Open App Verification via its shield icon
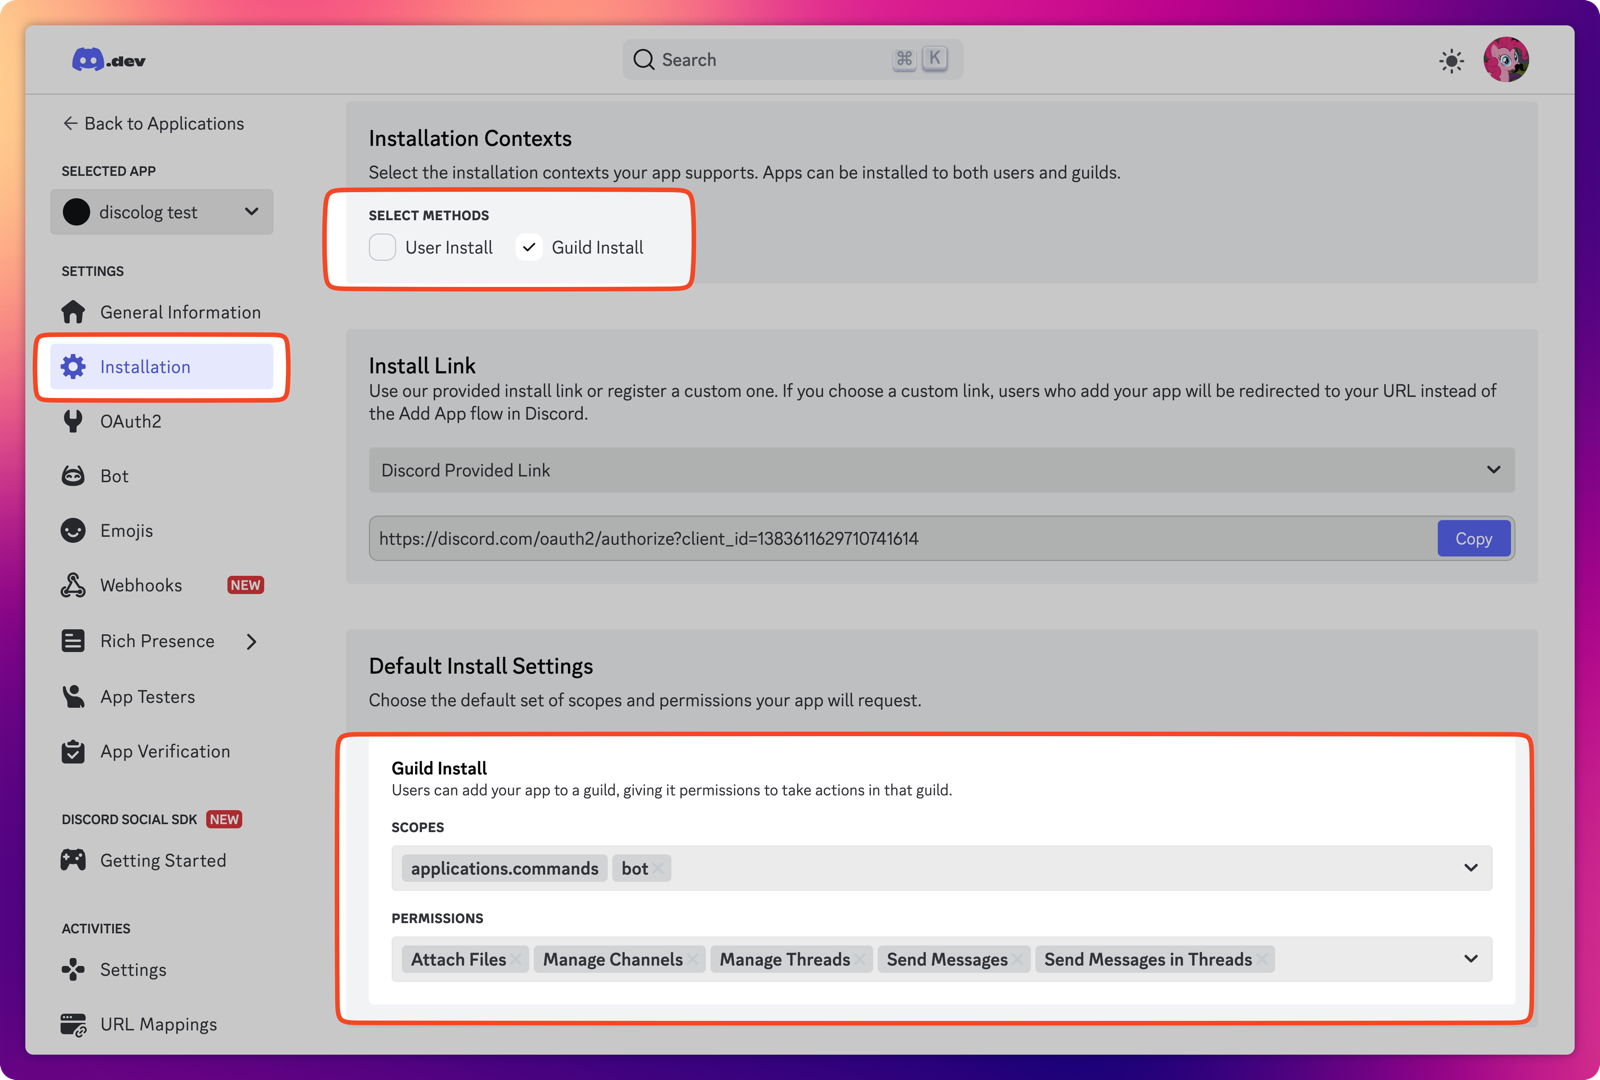 coord(73,751)
